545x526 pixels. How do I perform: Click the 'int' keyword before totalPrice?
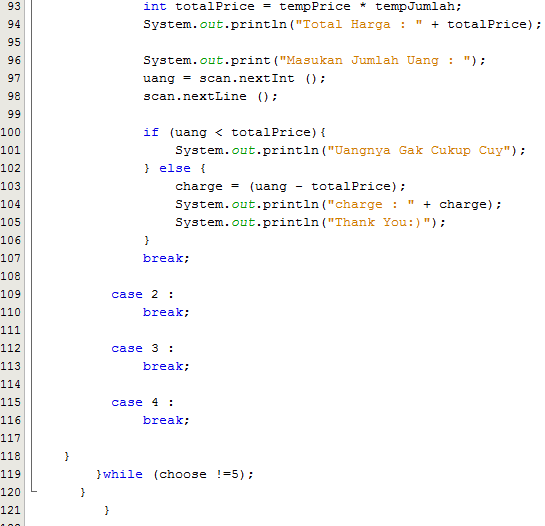(x=155, y=6)
